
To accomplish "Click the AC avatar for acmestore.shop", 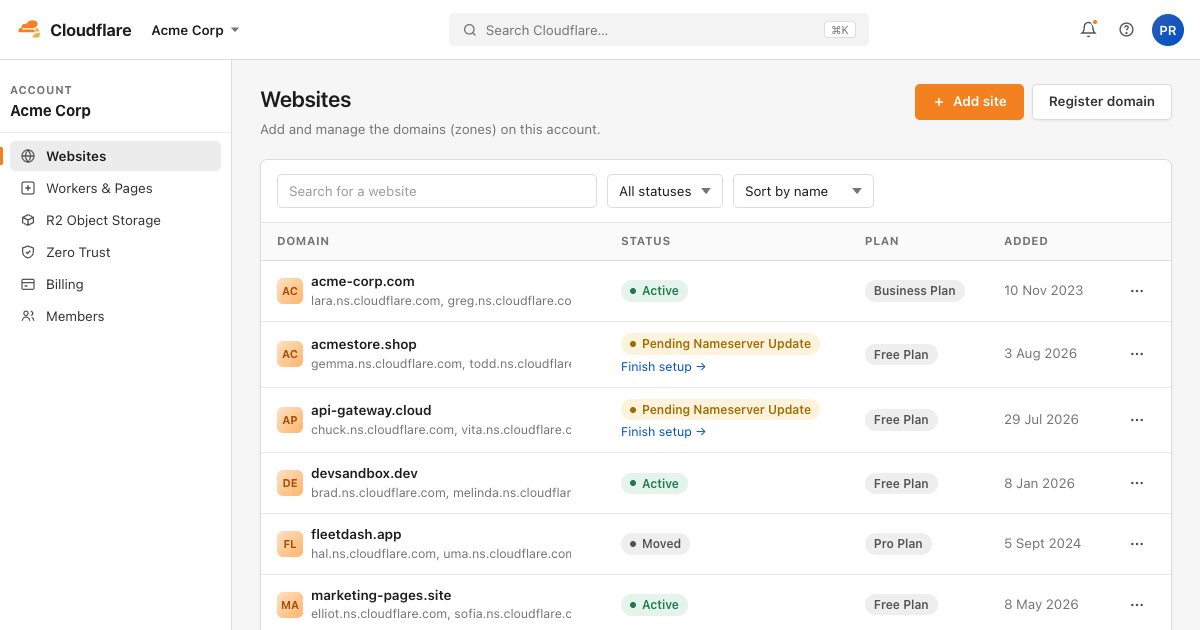I will [x=290, y=354].
